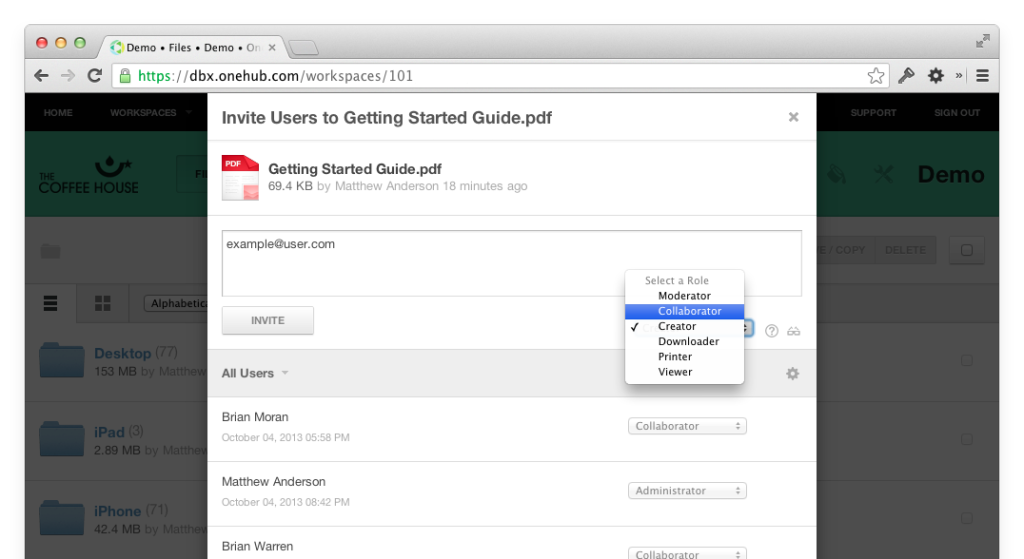Switch to list view icon
This screenshot has width=1024, height=559.
(50, 303)
